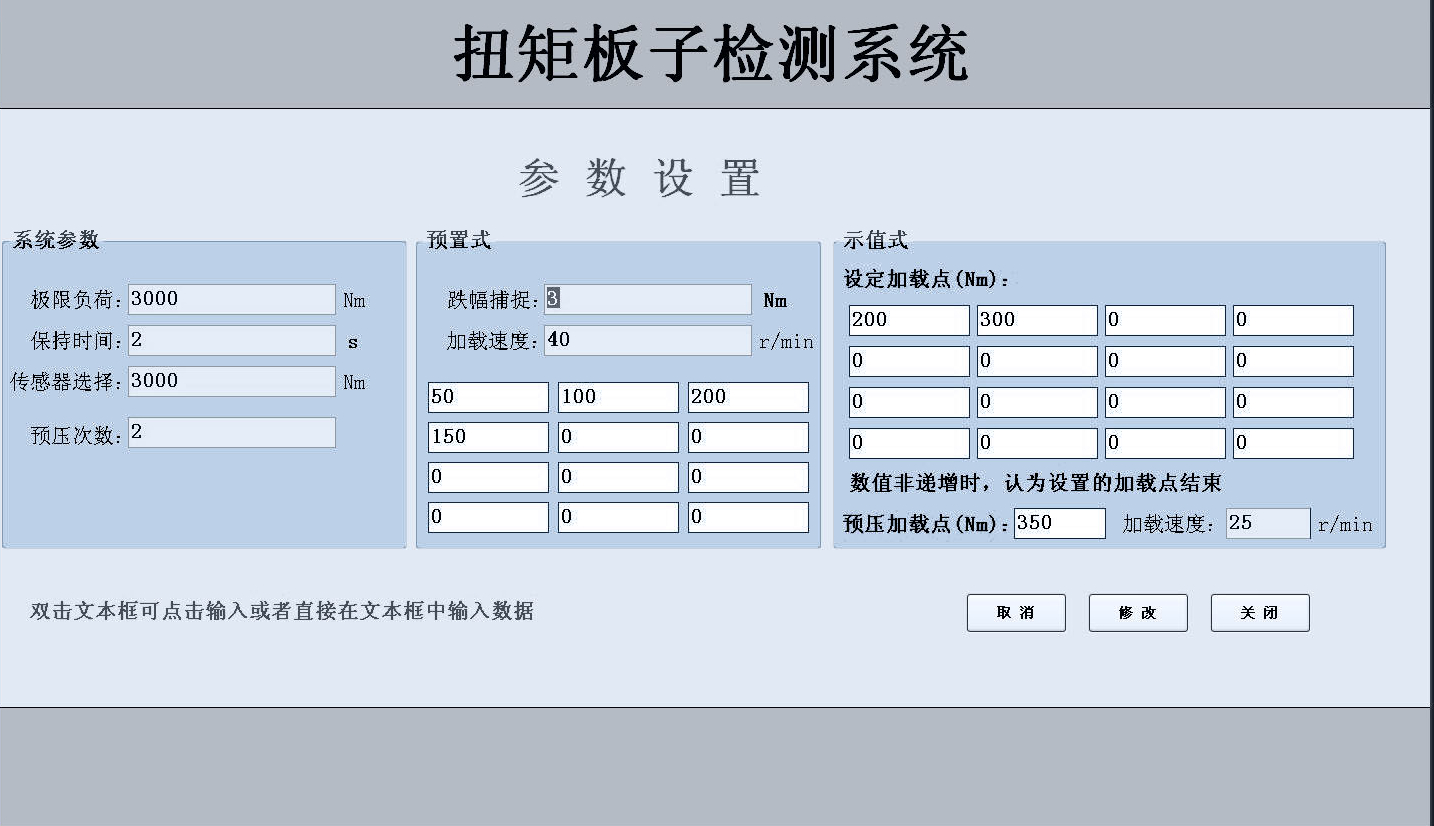Click the preset box with value 150
The width and height of the screenshot is (1434, 826).
(488, 437)
